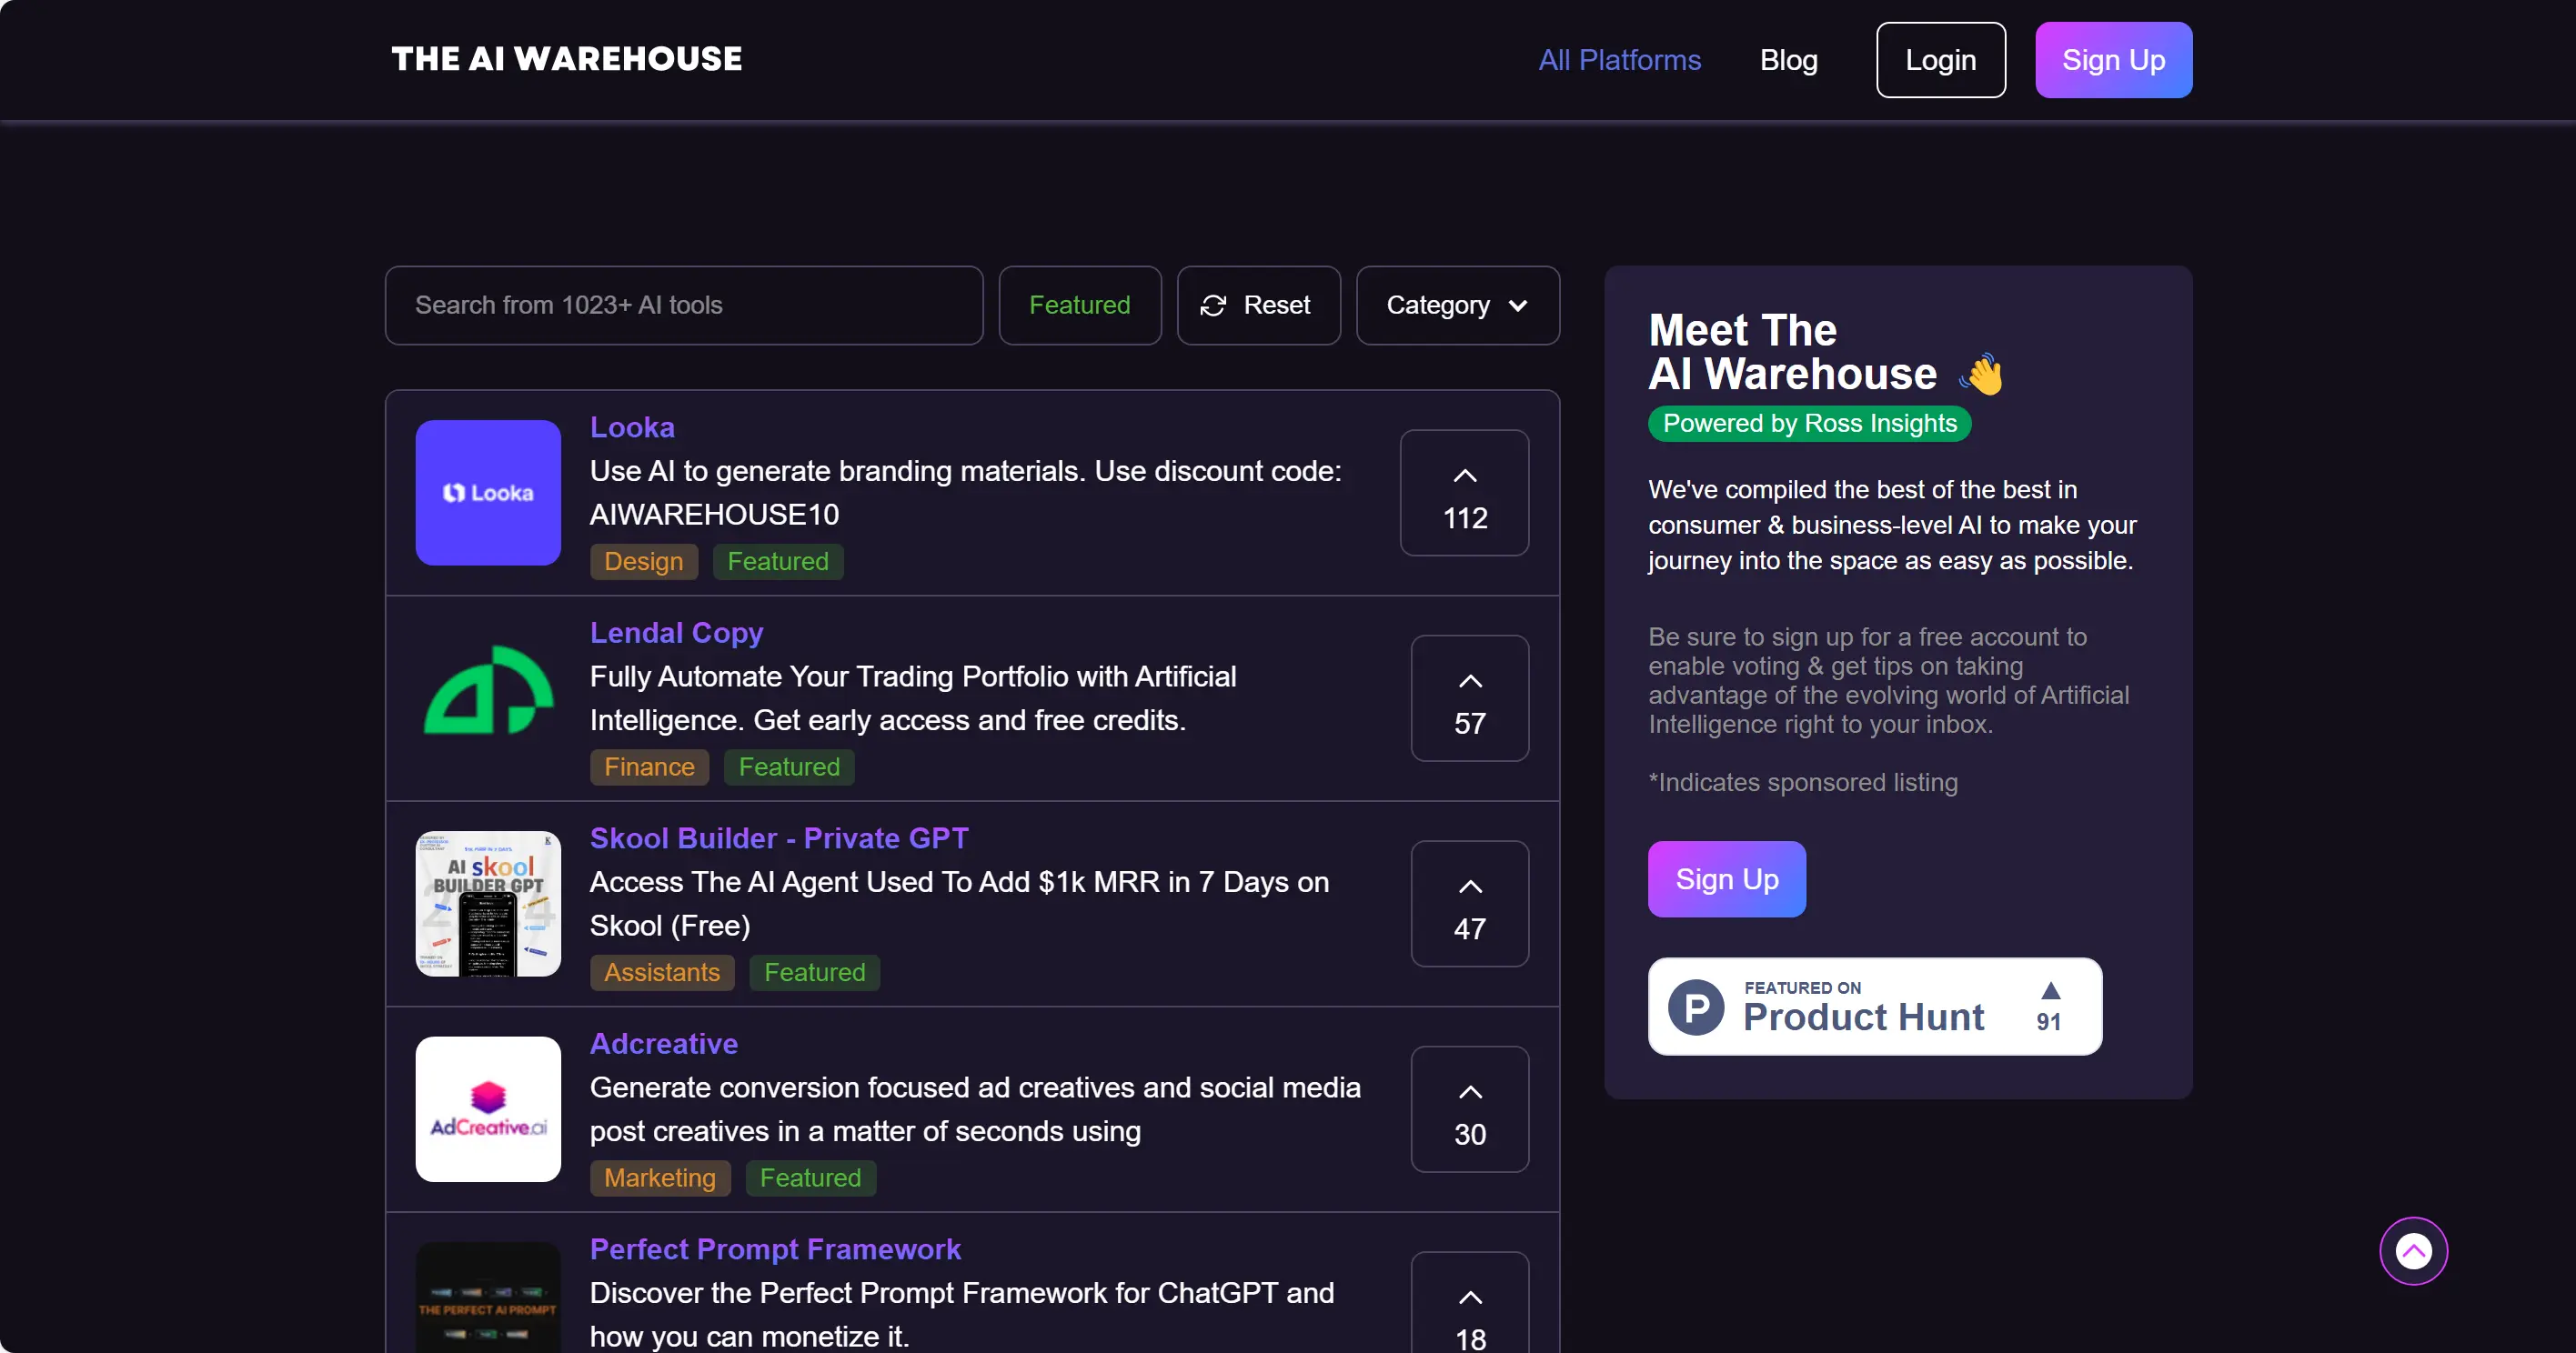Screen dimensions: 2576x1353
Task: Click the Finance tag on Lendal Copy
Action: point(649,767)
